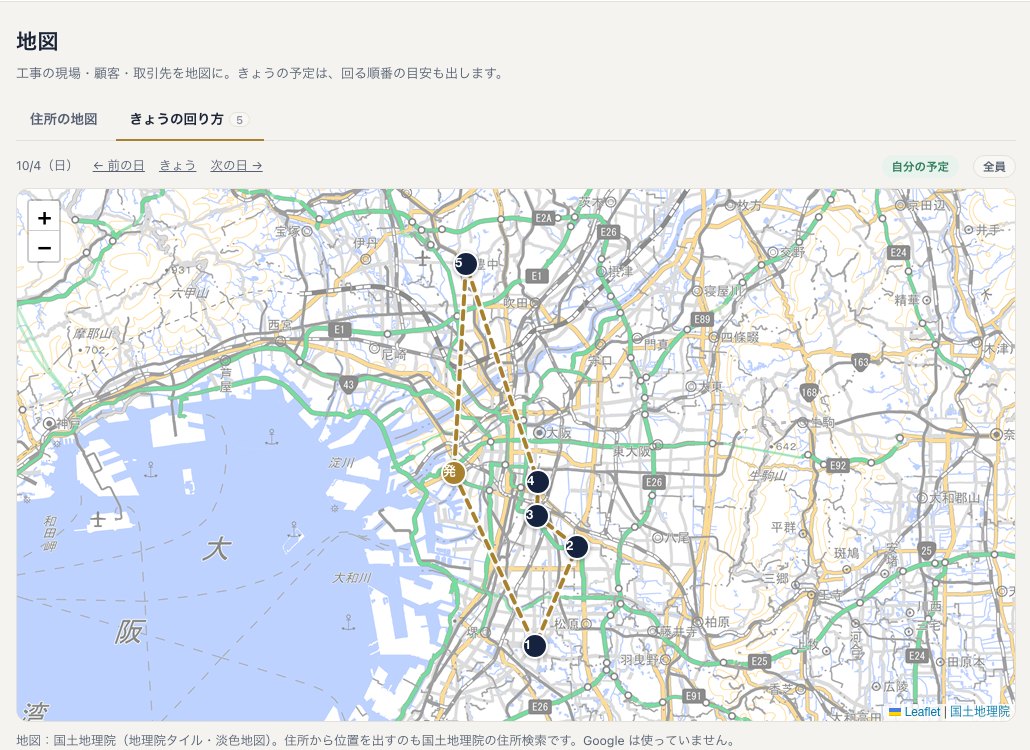The width and height of the screenshot is (1030, 750).
Task: Click the brown 発 departure marker
Action: [x=453, y=472]
